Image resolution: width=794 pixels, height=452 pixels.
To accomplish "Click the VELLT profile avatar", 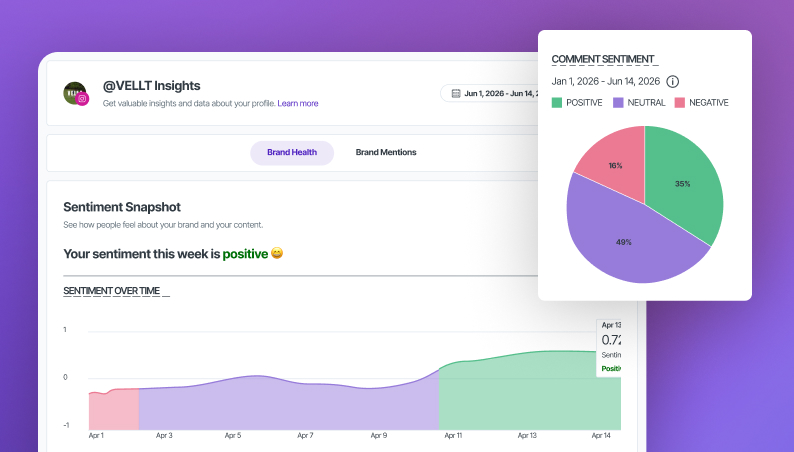I will coord(74,93).
